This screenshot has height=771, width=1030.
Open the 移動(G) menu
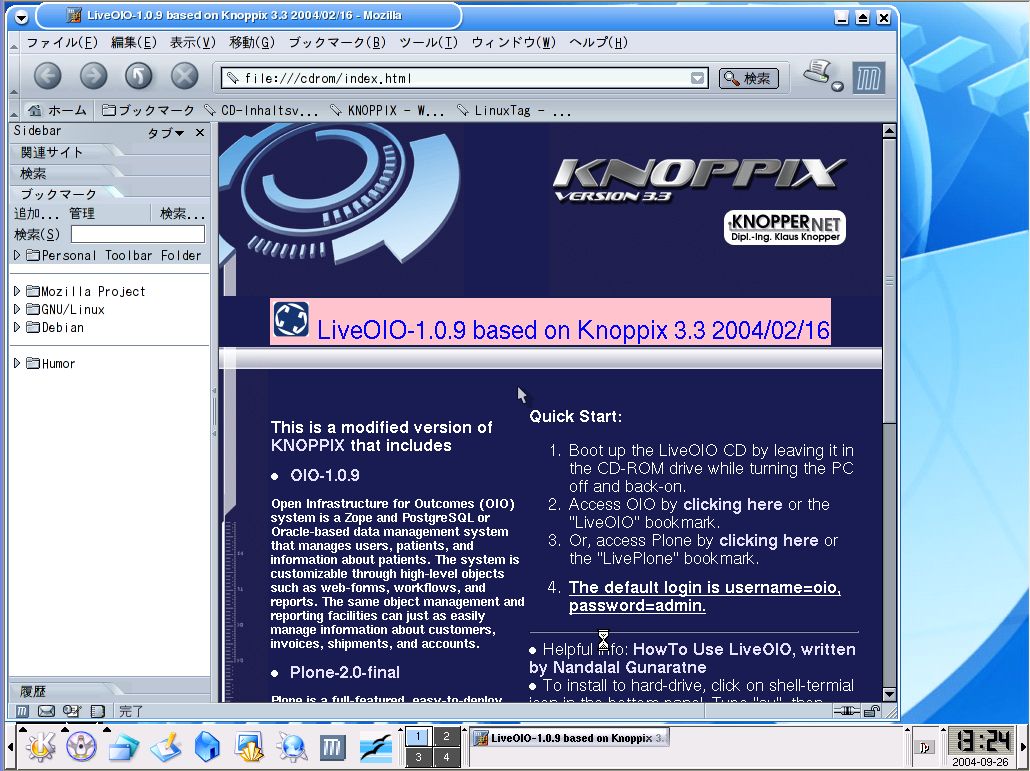pos(252,43)
